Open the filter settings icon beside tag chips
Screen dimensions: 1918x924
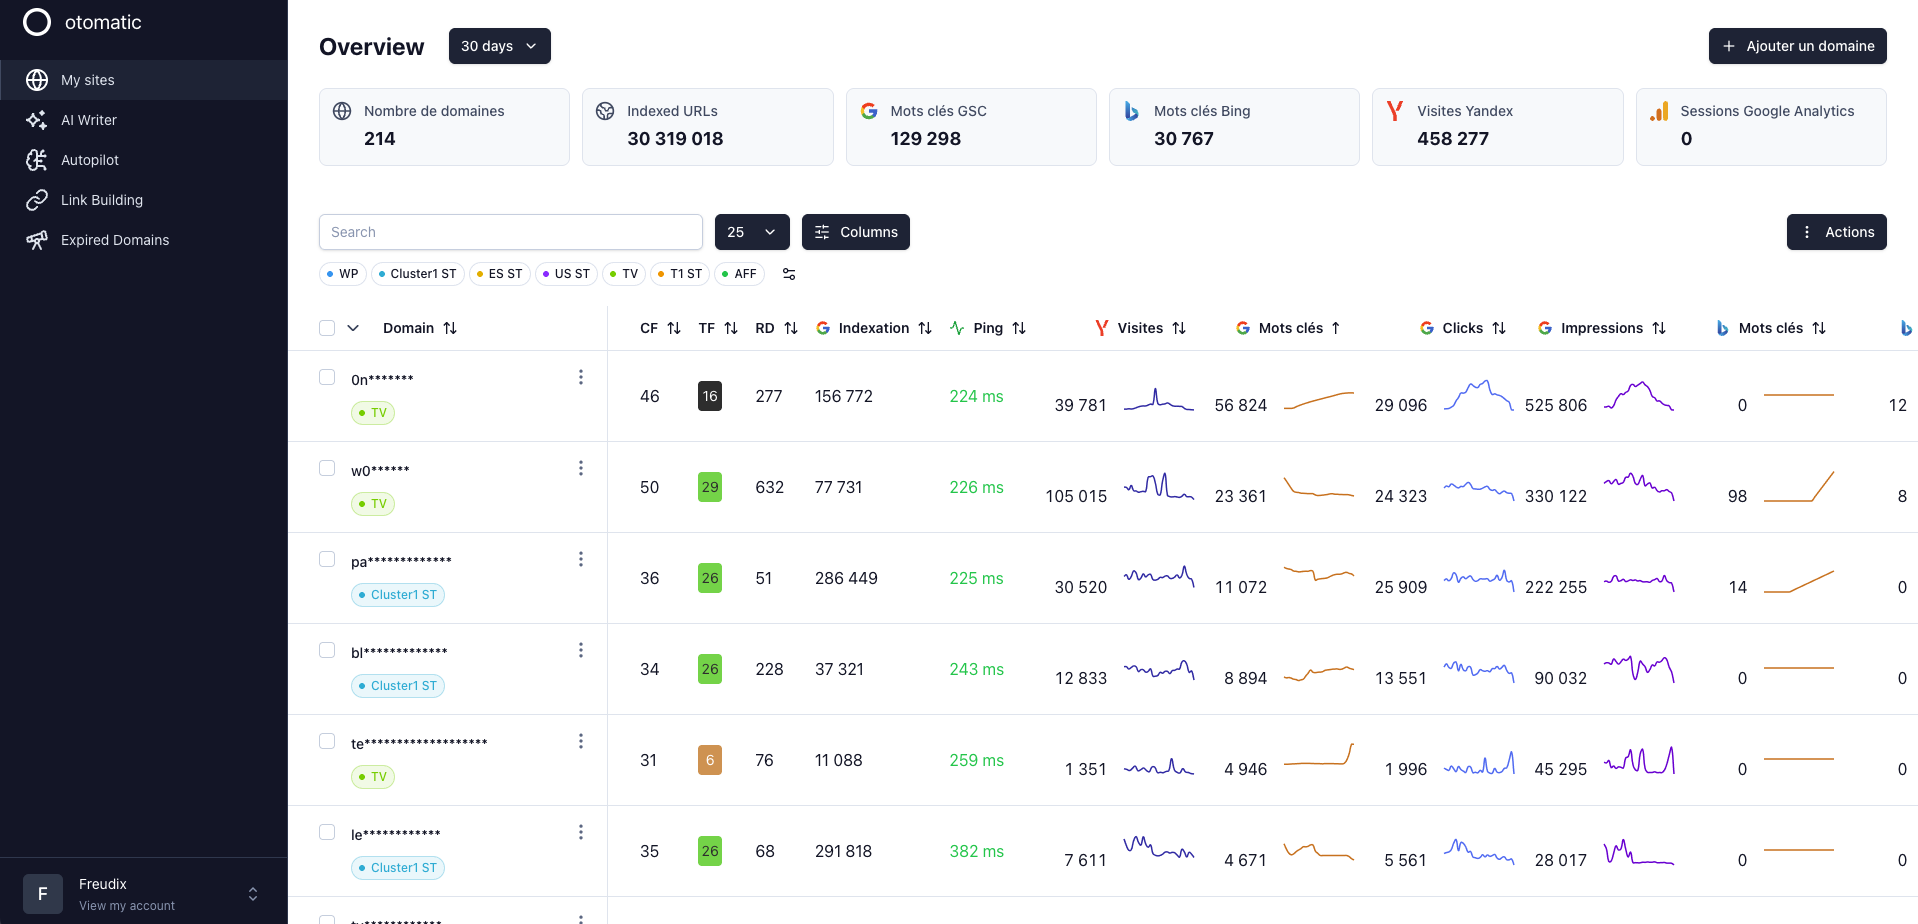tap(789, 274)
